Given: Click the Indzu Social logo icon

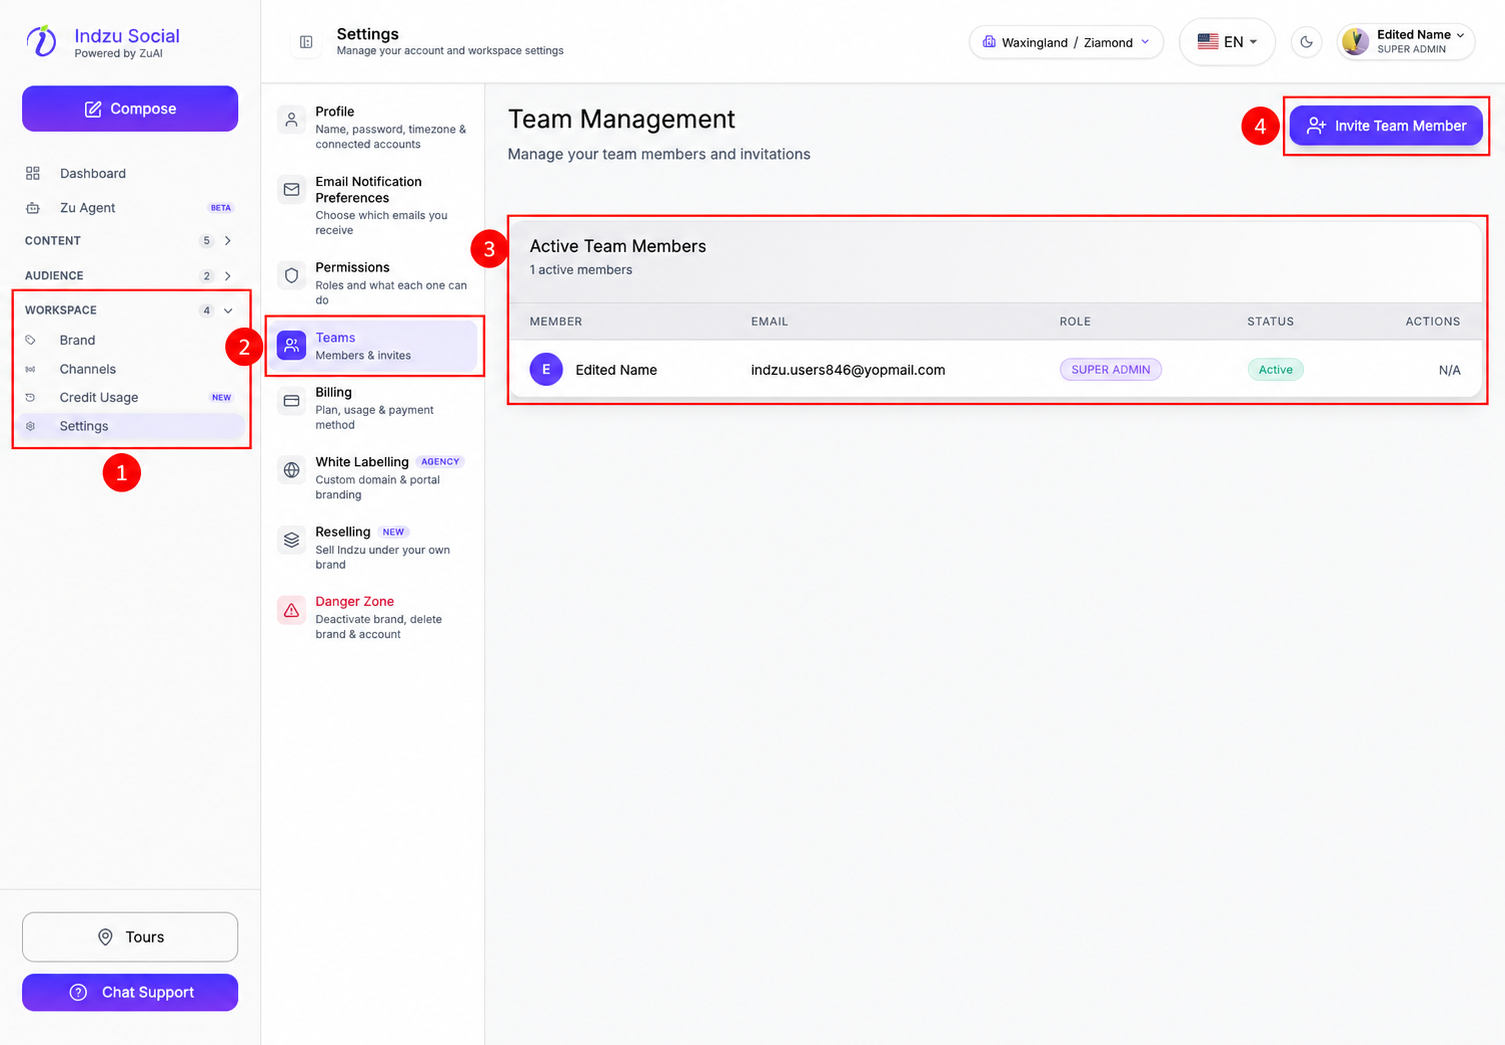Looking at the screenshot, I should [x=41, y=41].
